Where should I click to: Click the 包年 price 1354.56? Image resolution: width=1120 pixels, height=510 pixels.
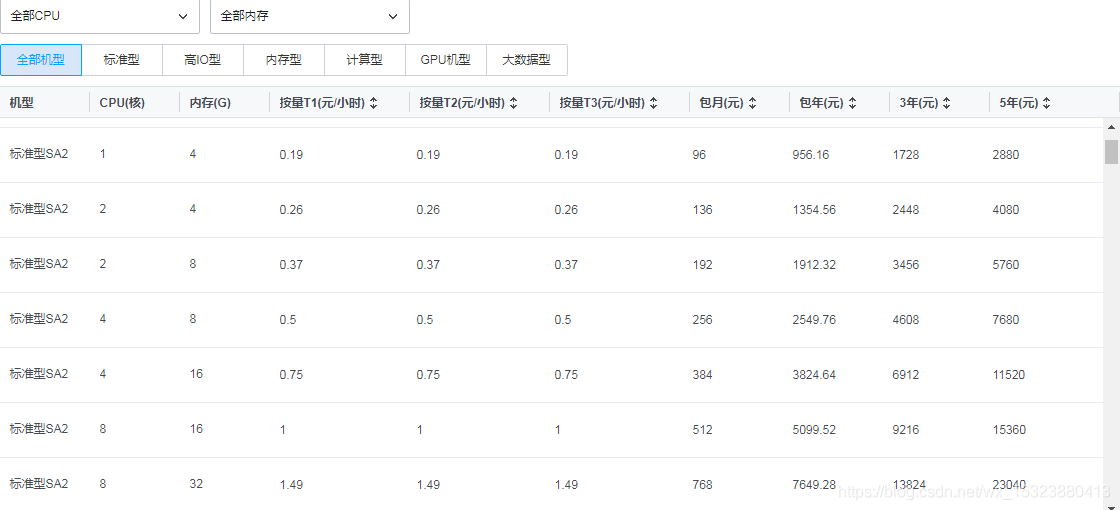pyautogui.click(x=814, y=209)
